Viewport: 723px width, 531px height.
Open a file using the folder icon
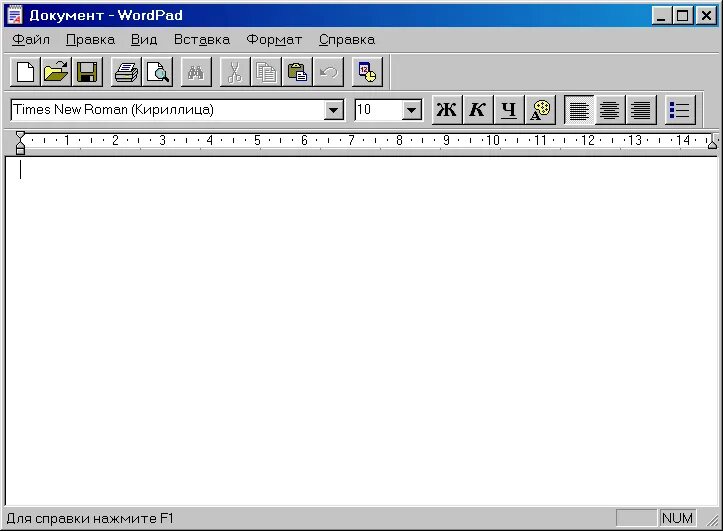point(56,72)
